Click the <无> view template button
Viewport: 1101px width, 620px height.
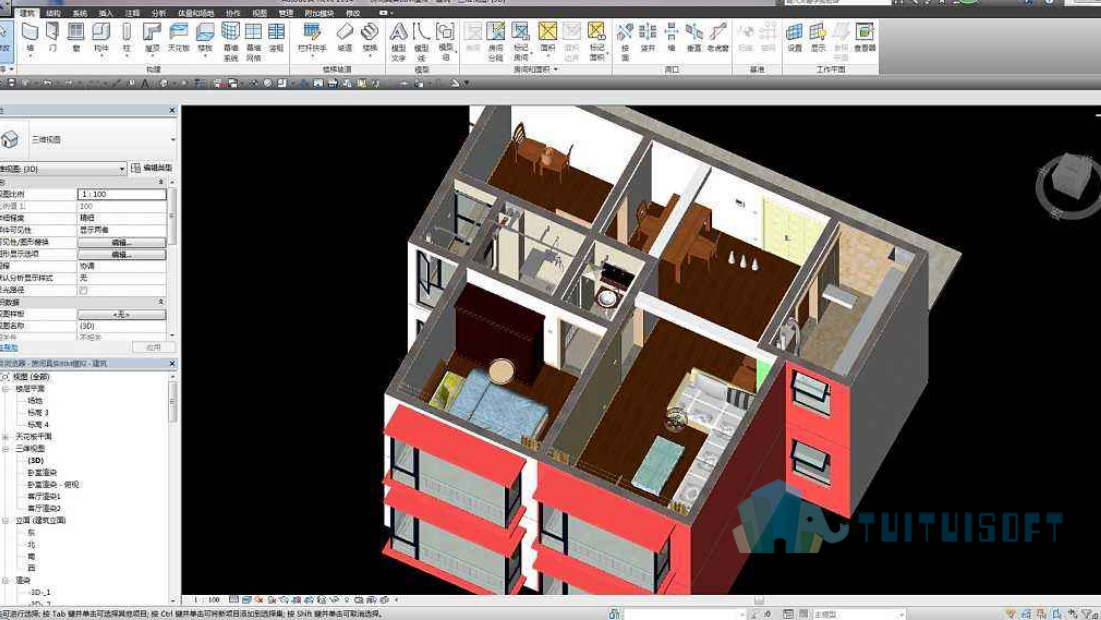[121, 315]
